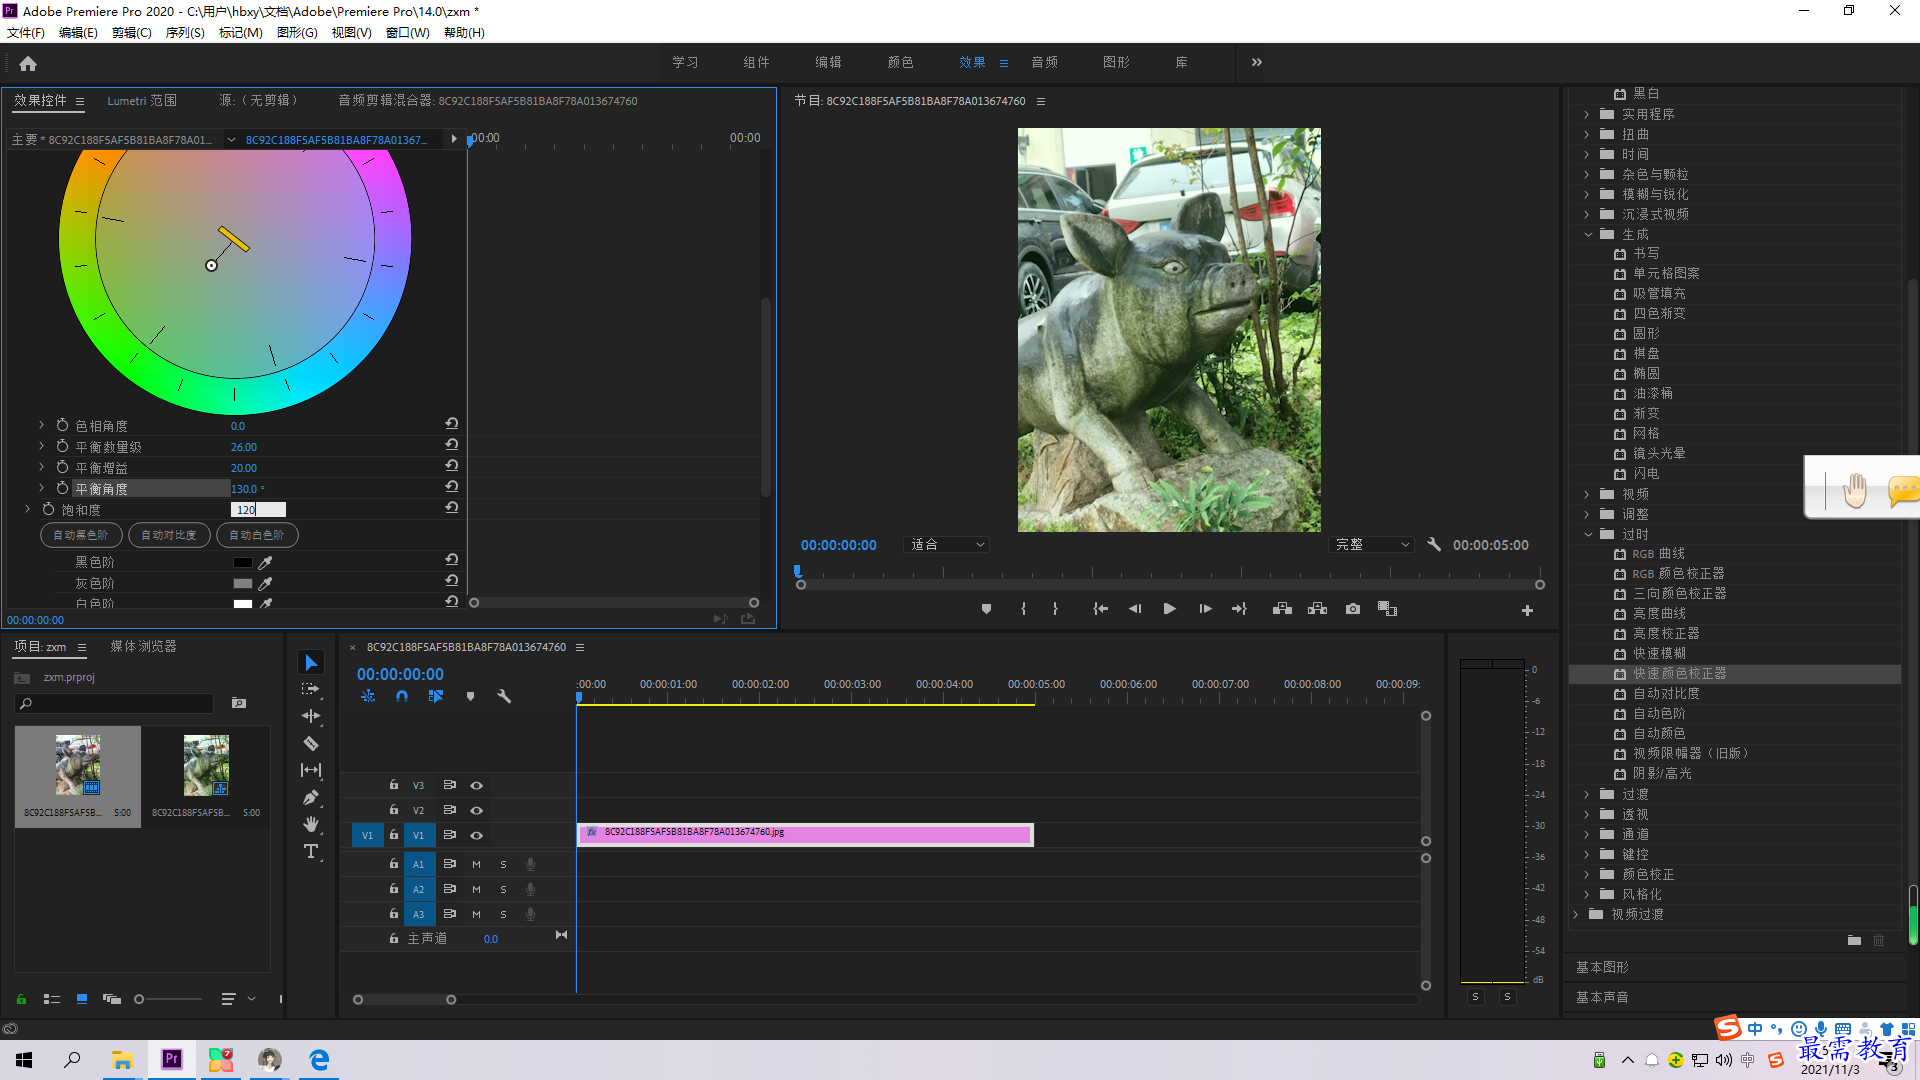
Task: Click the Extract button
Action: (x=1317, y=609)
